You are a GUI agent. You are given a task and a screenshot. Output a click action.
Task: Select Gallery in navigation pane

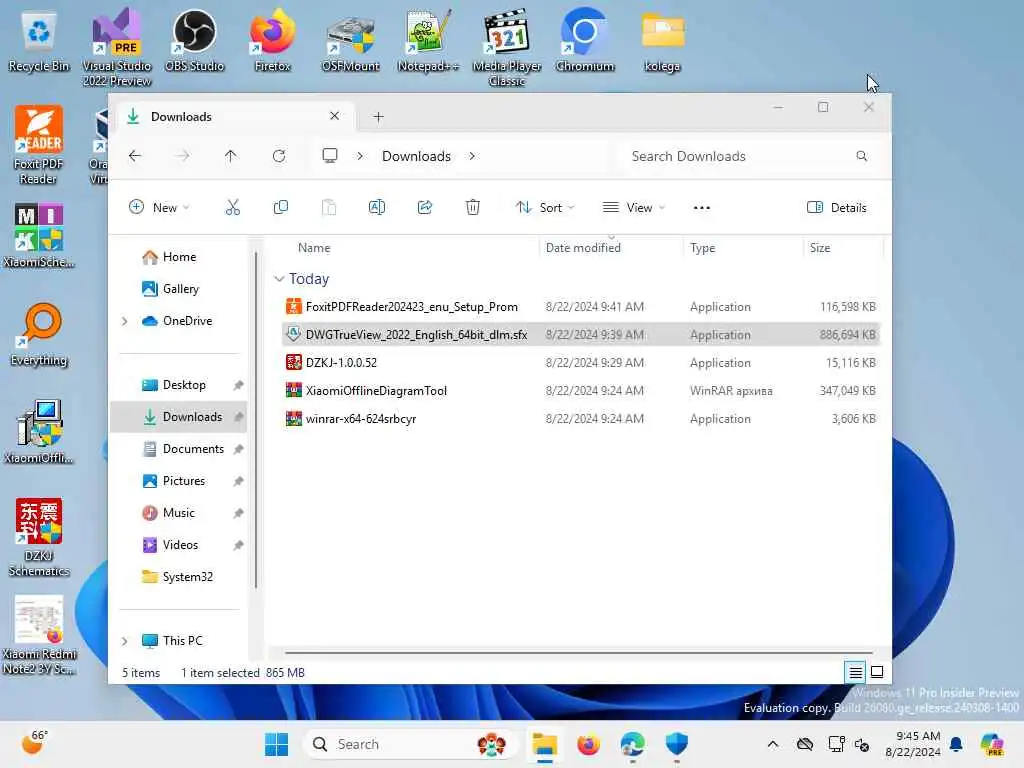[x=178, y=289]
